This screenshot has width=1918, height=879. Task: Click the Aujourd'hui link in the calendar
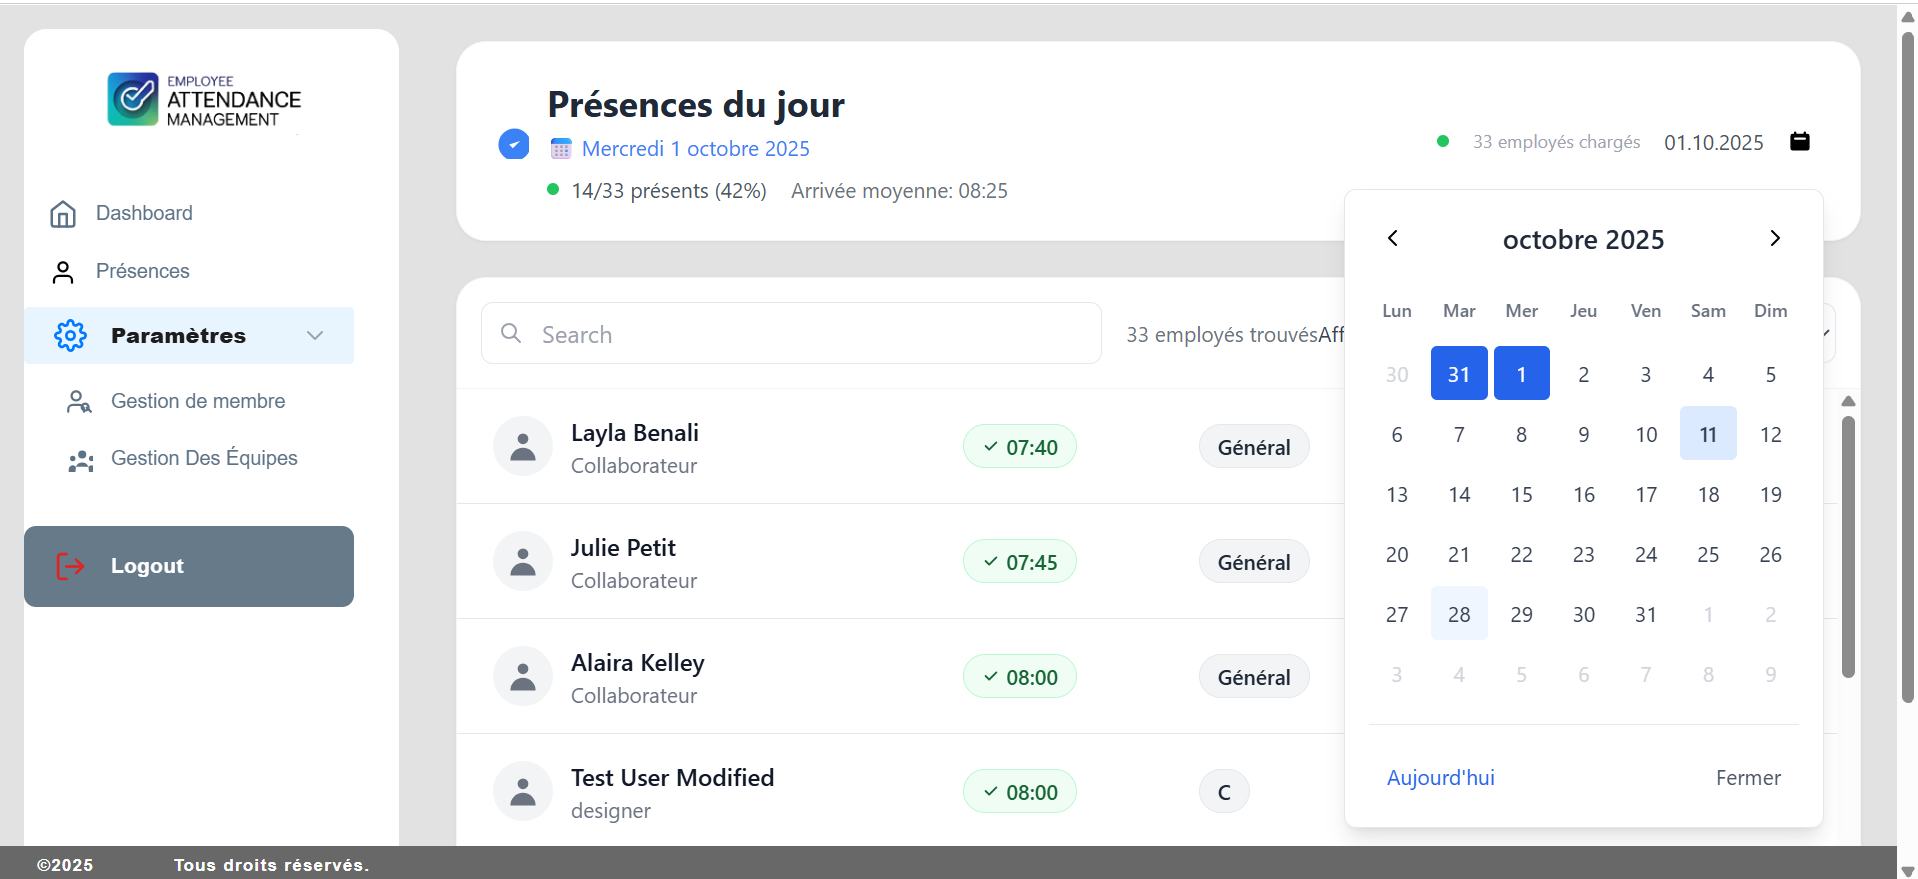pyautogui.click(x=1440, y=778)
